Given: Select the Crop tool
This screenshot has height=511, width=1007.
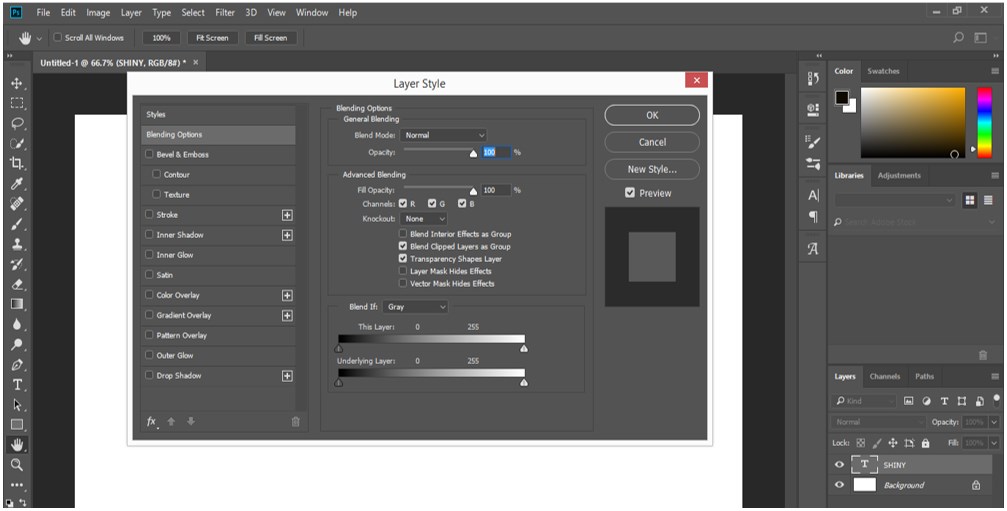Looking at the screenshot, I should pos(17,163).
